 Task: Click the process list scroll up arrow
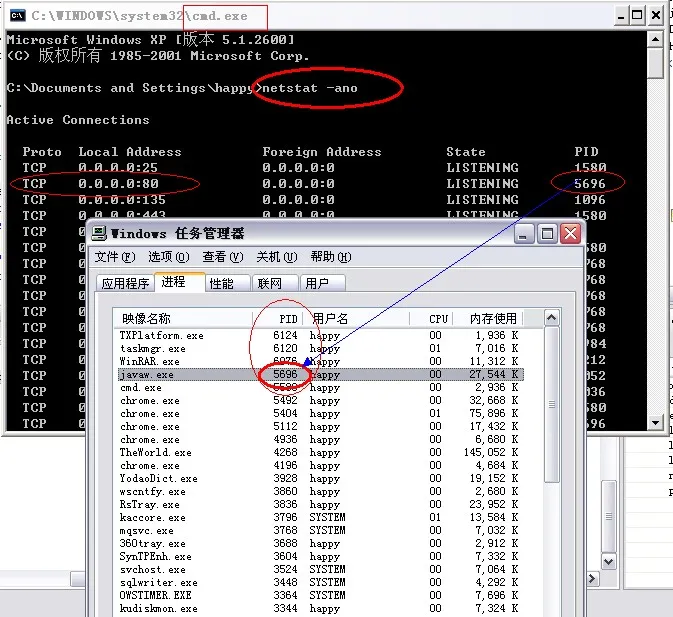(x=552, y=318)
